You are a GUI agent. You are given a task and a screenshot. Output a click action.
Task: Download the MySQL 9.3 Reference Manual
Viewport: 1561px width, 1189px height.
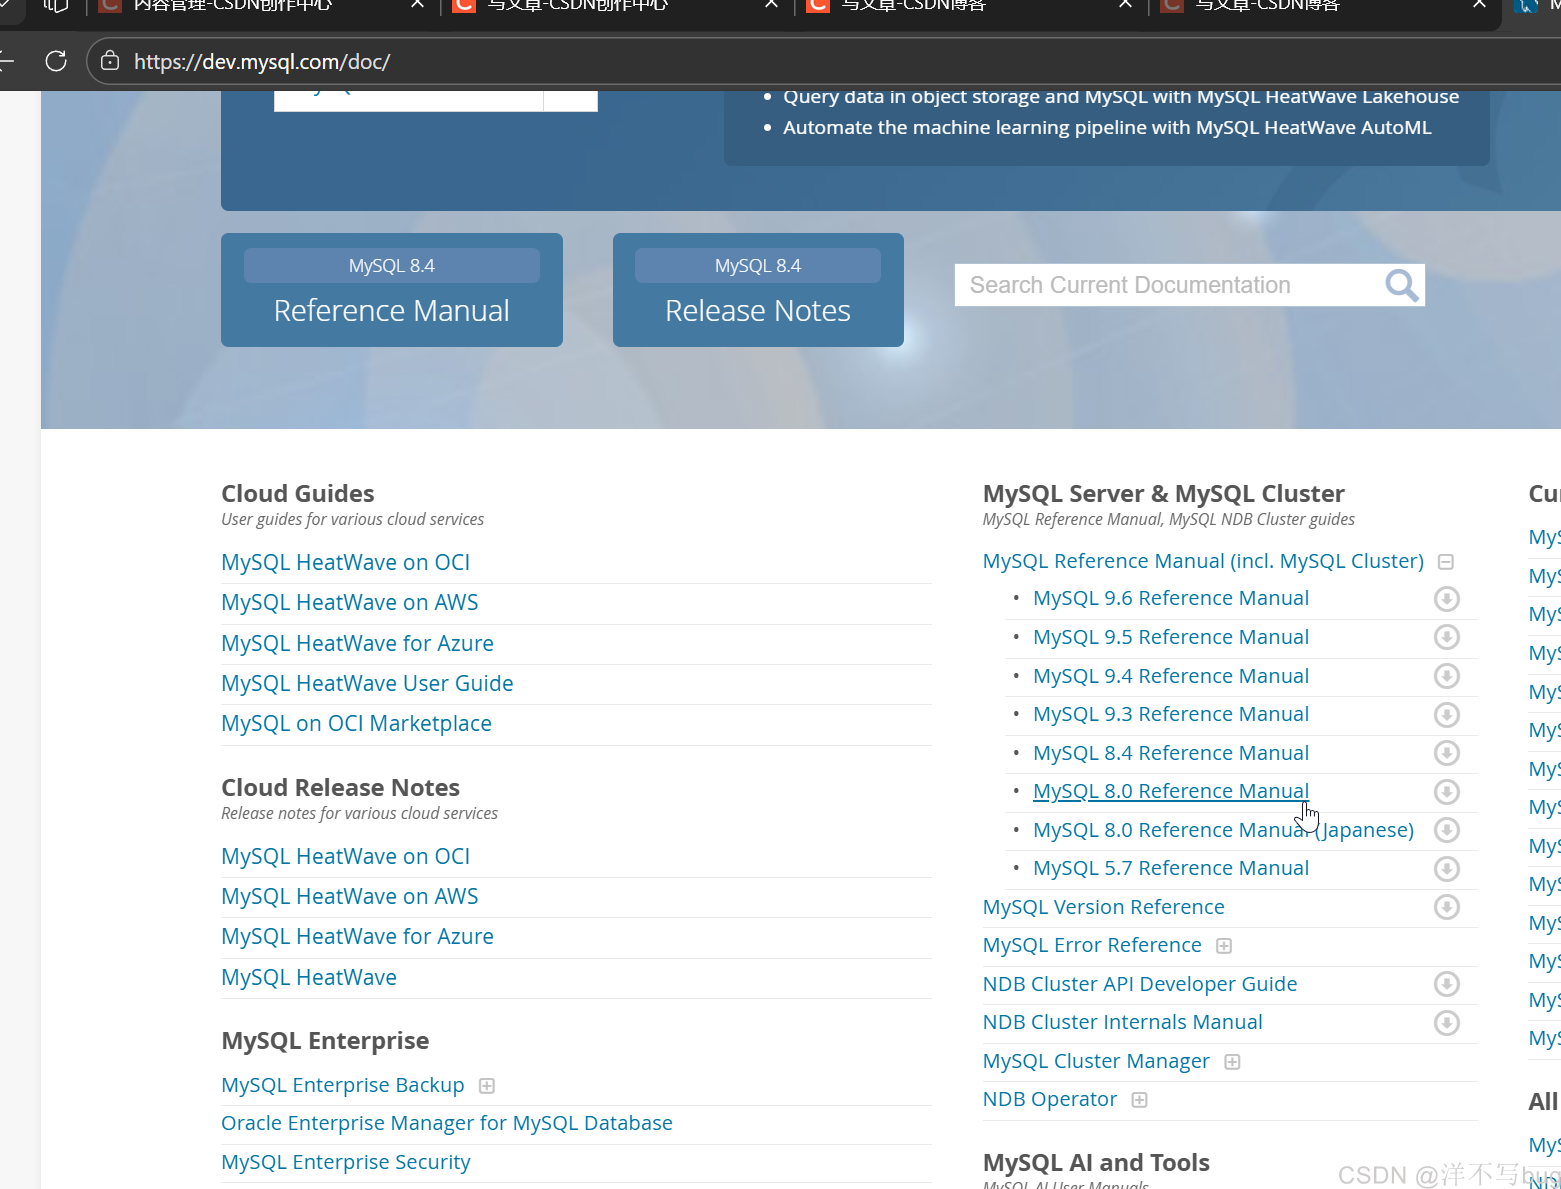1446,715
